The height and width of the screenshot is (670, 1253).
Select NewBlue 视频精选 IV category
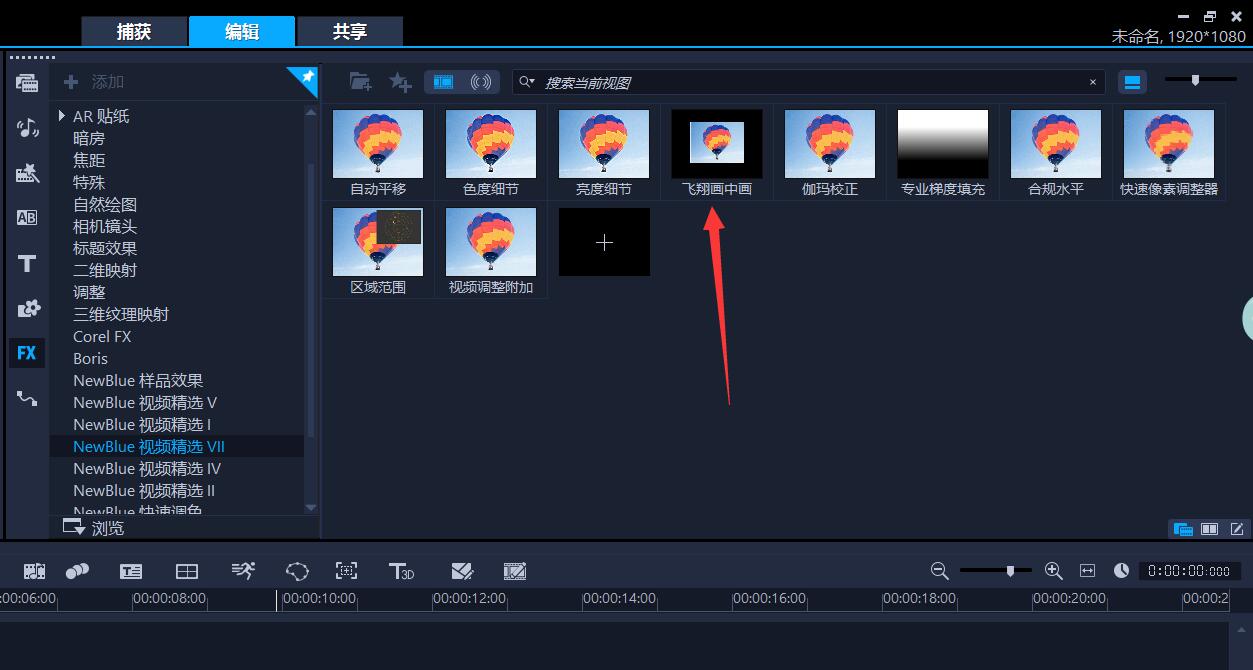[x=147, y=469]
